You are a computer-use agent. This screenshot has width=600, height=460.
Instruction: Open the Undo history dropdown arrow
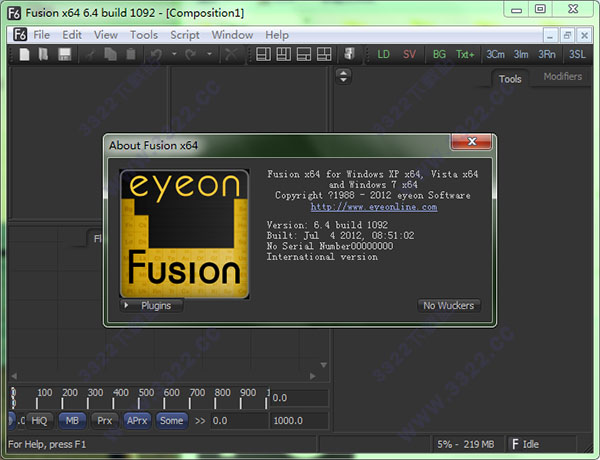[x=174, y=54]
